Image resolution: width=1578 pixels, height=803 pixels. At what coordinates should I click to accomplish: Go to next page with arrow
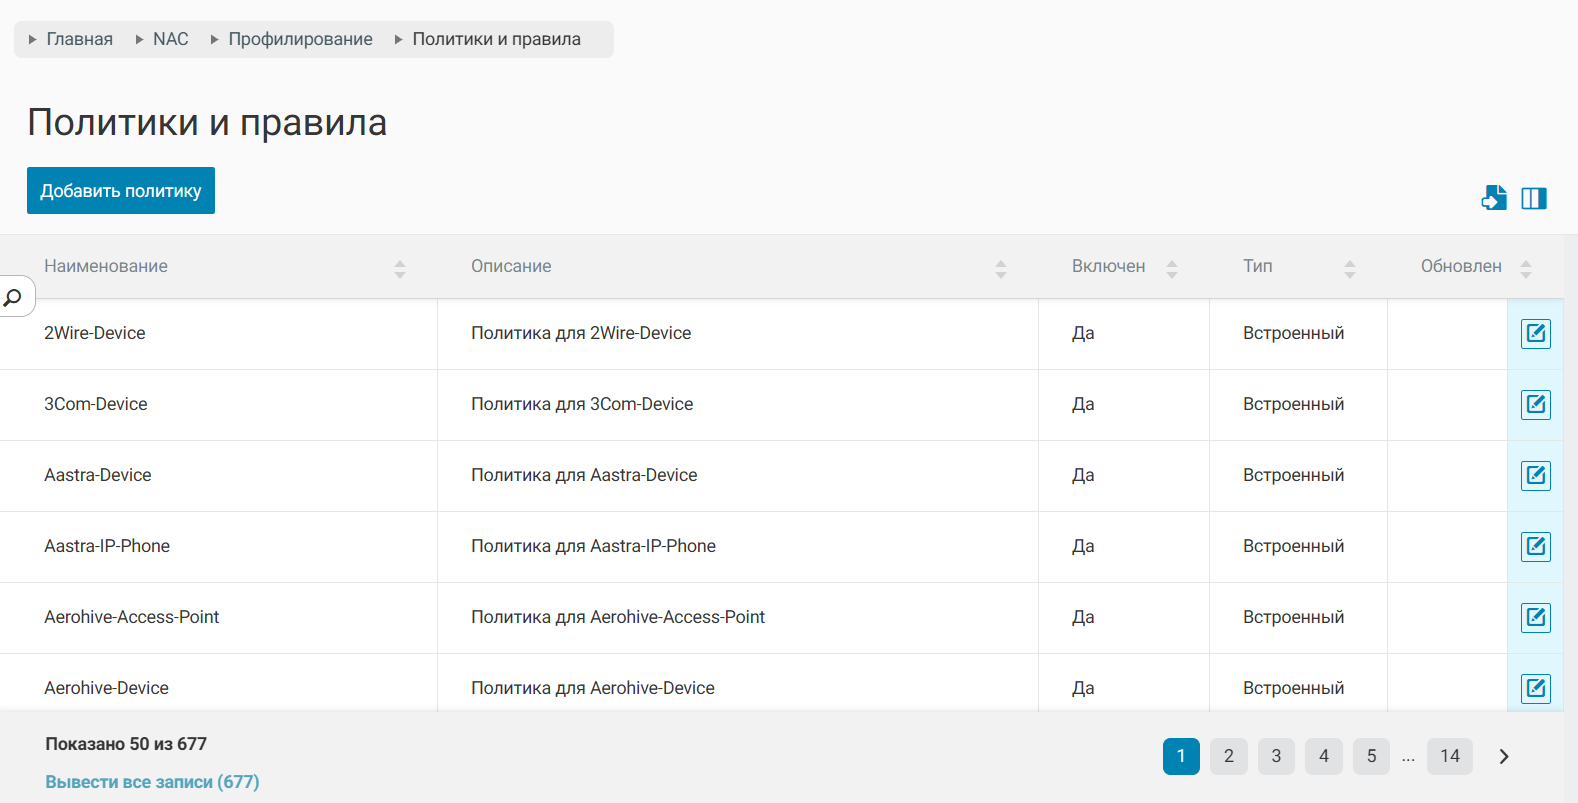tap(1503, 756)
